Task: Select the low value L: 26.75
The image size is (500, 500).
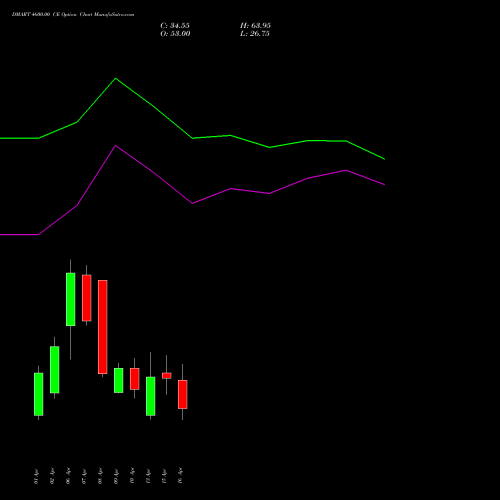Action: click(x=255, y=34)
